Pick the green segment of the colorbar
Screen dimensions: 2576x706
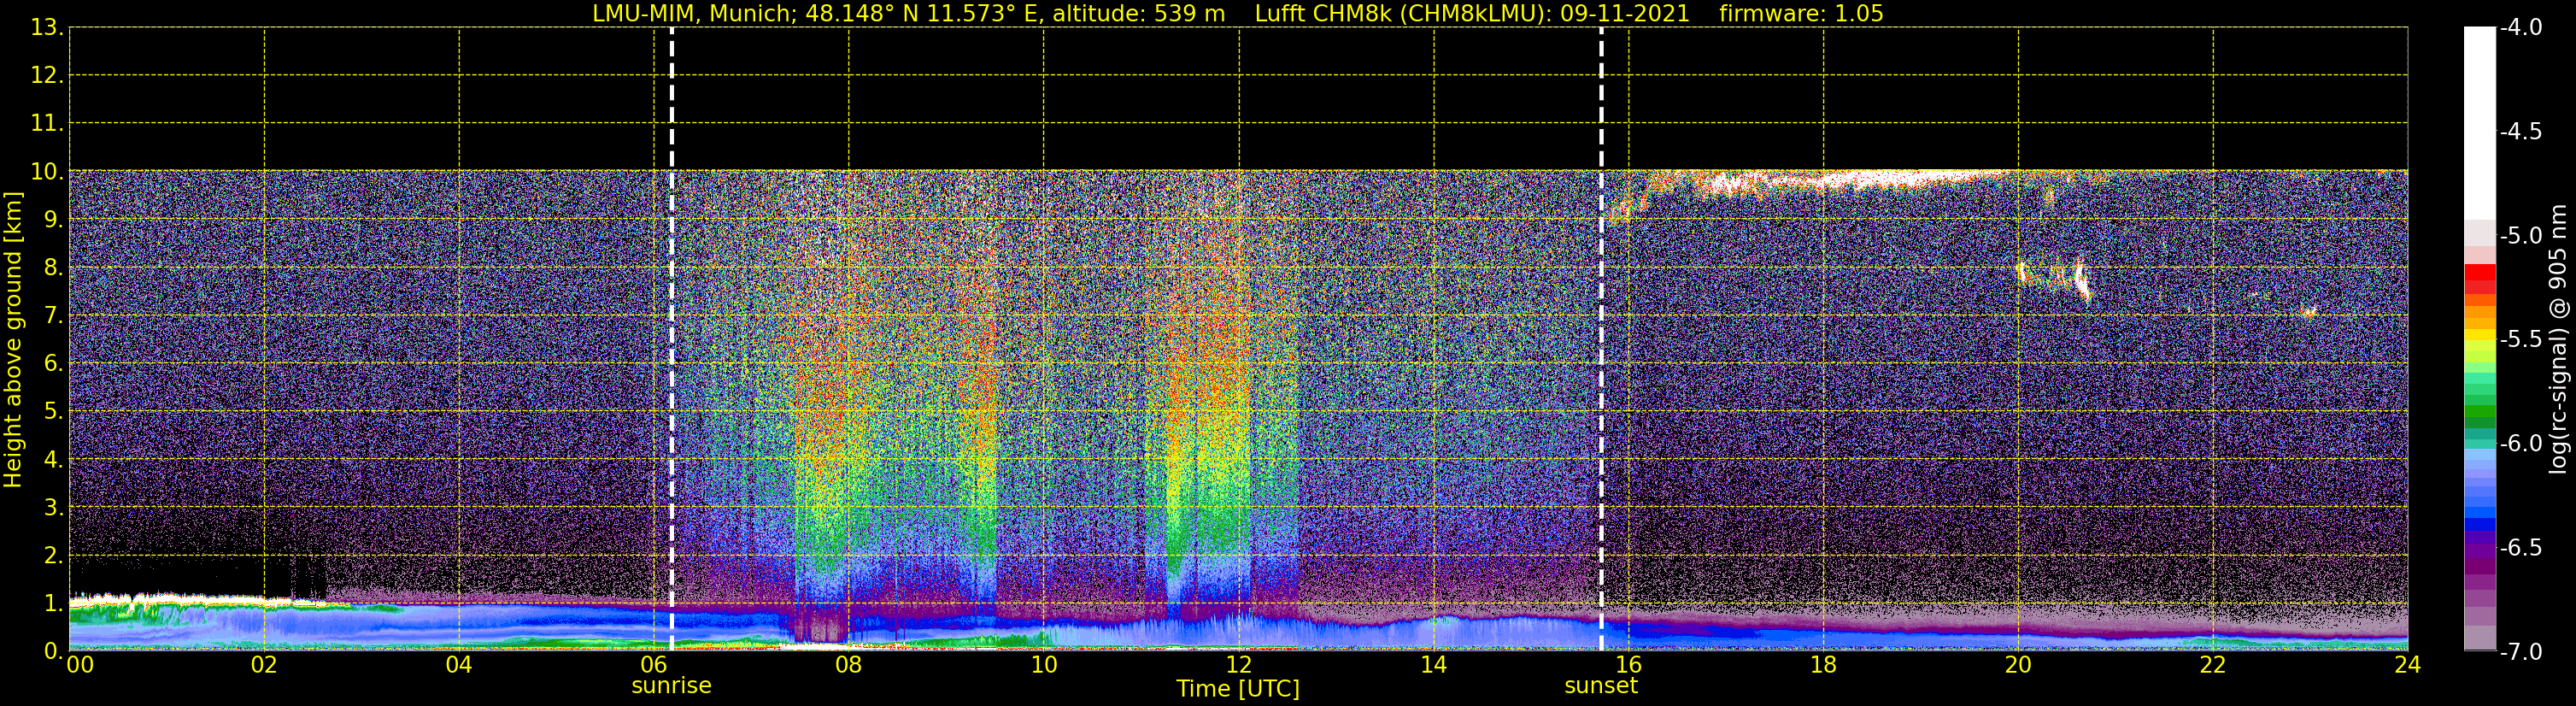pos(2479,410)
